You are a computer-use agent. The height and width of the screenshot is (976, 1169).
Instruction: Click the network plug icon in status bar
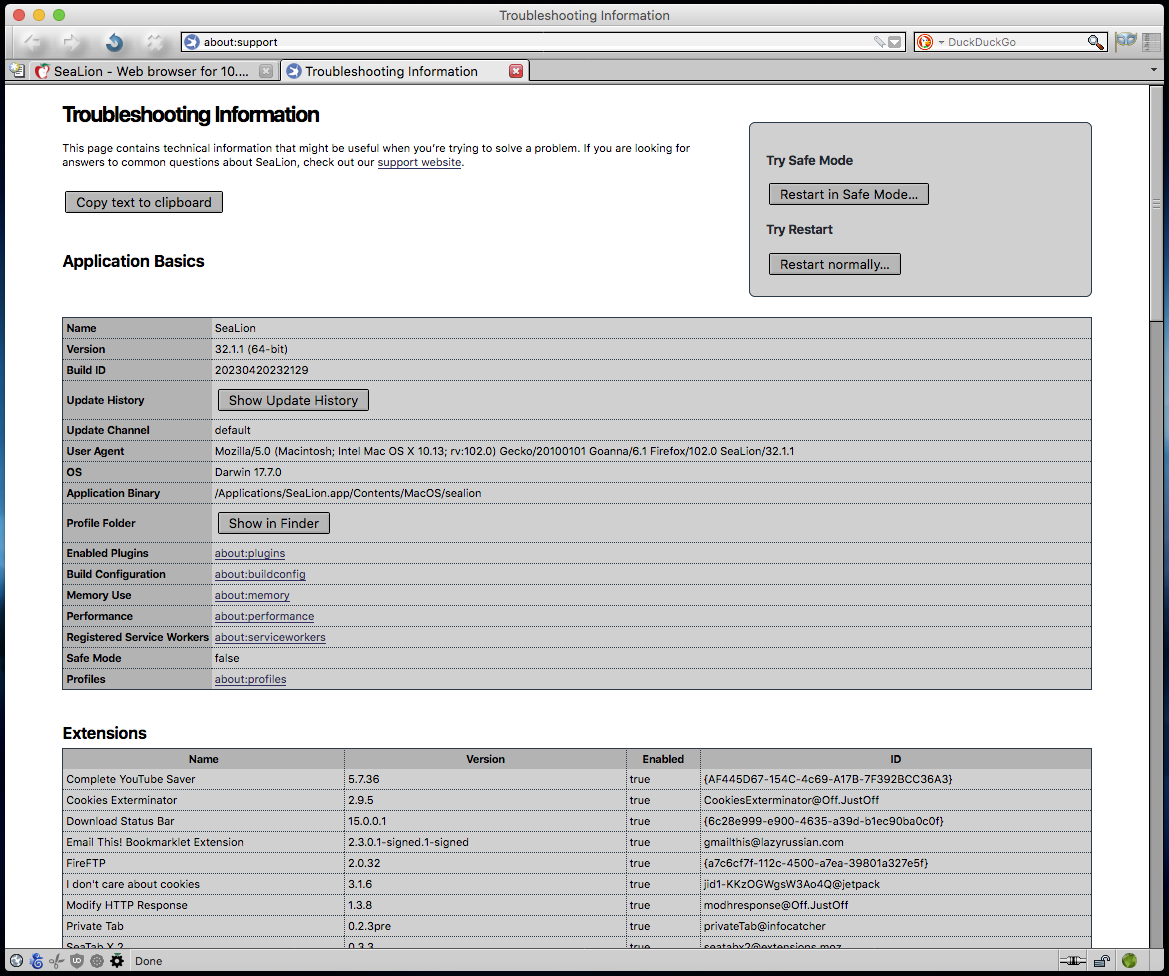point(1072,960)
